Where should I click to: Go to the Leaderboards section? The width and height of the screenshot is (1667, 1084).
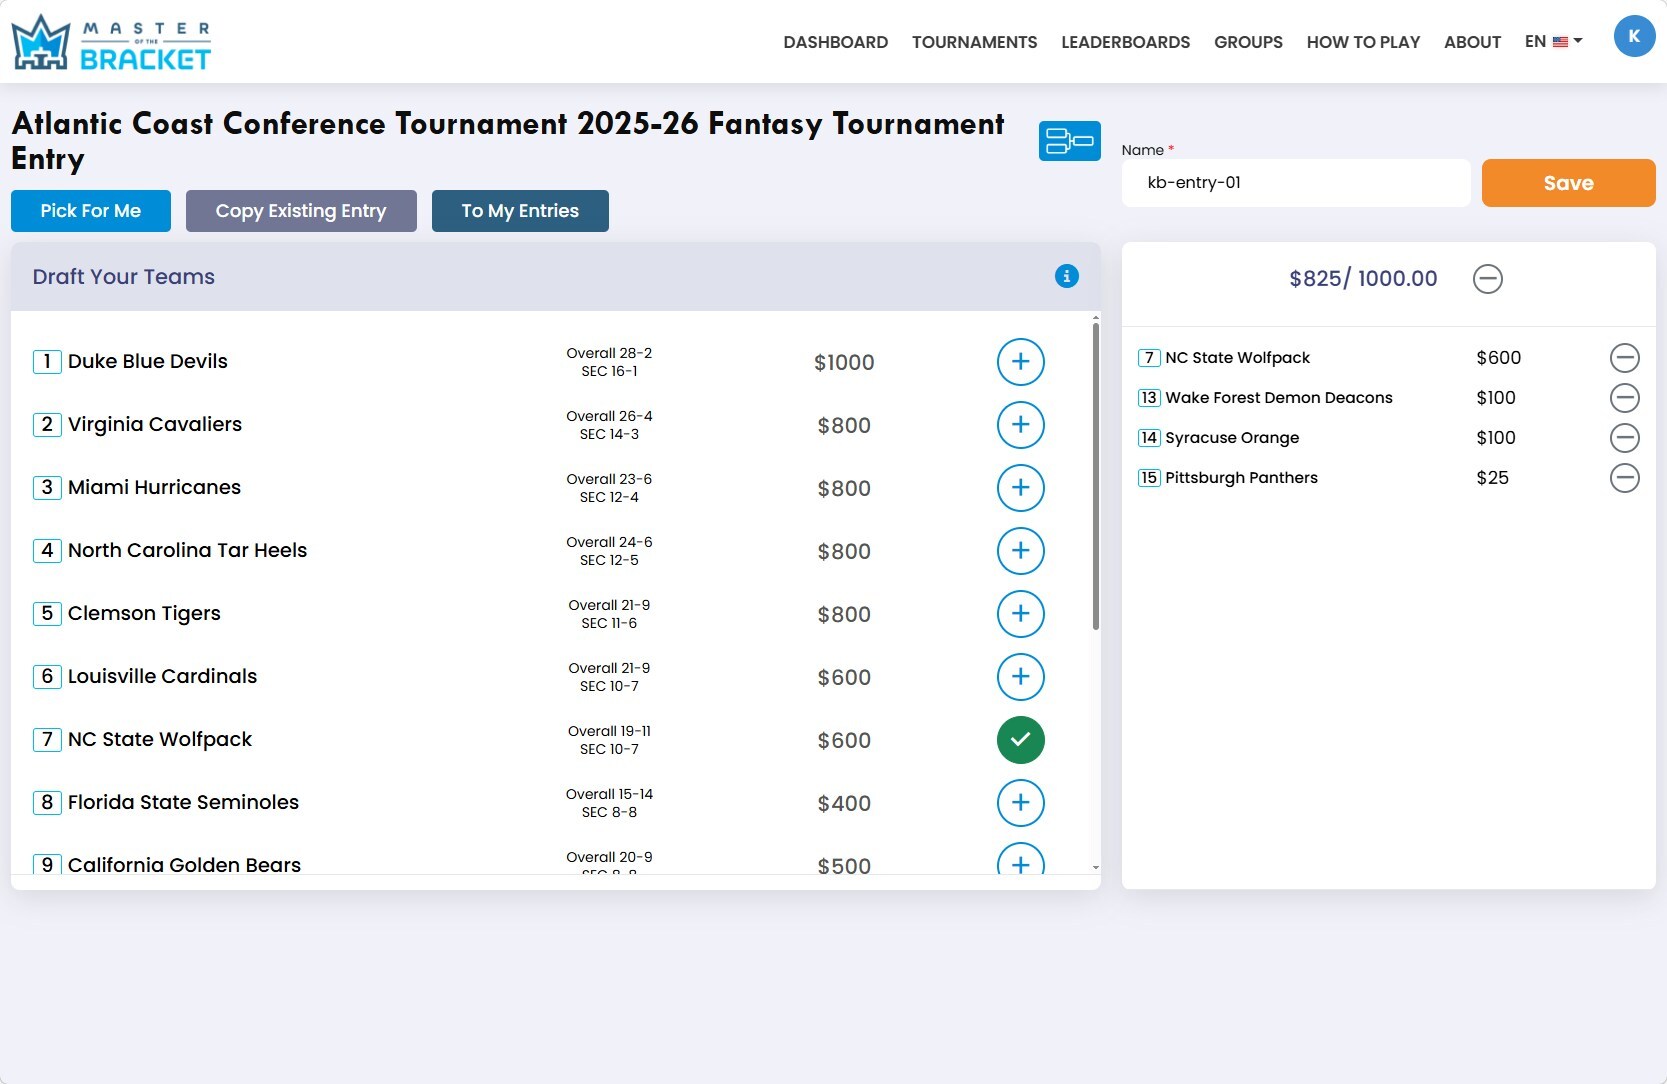(1125, 42)
